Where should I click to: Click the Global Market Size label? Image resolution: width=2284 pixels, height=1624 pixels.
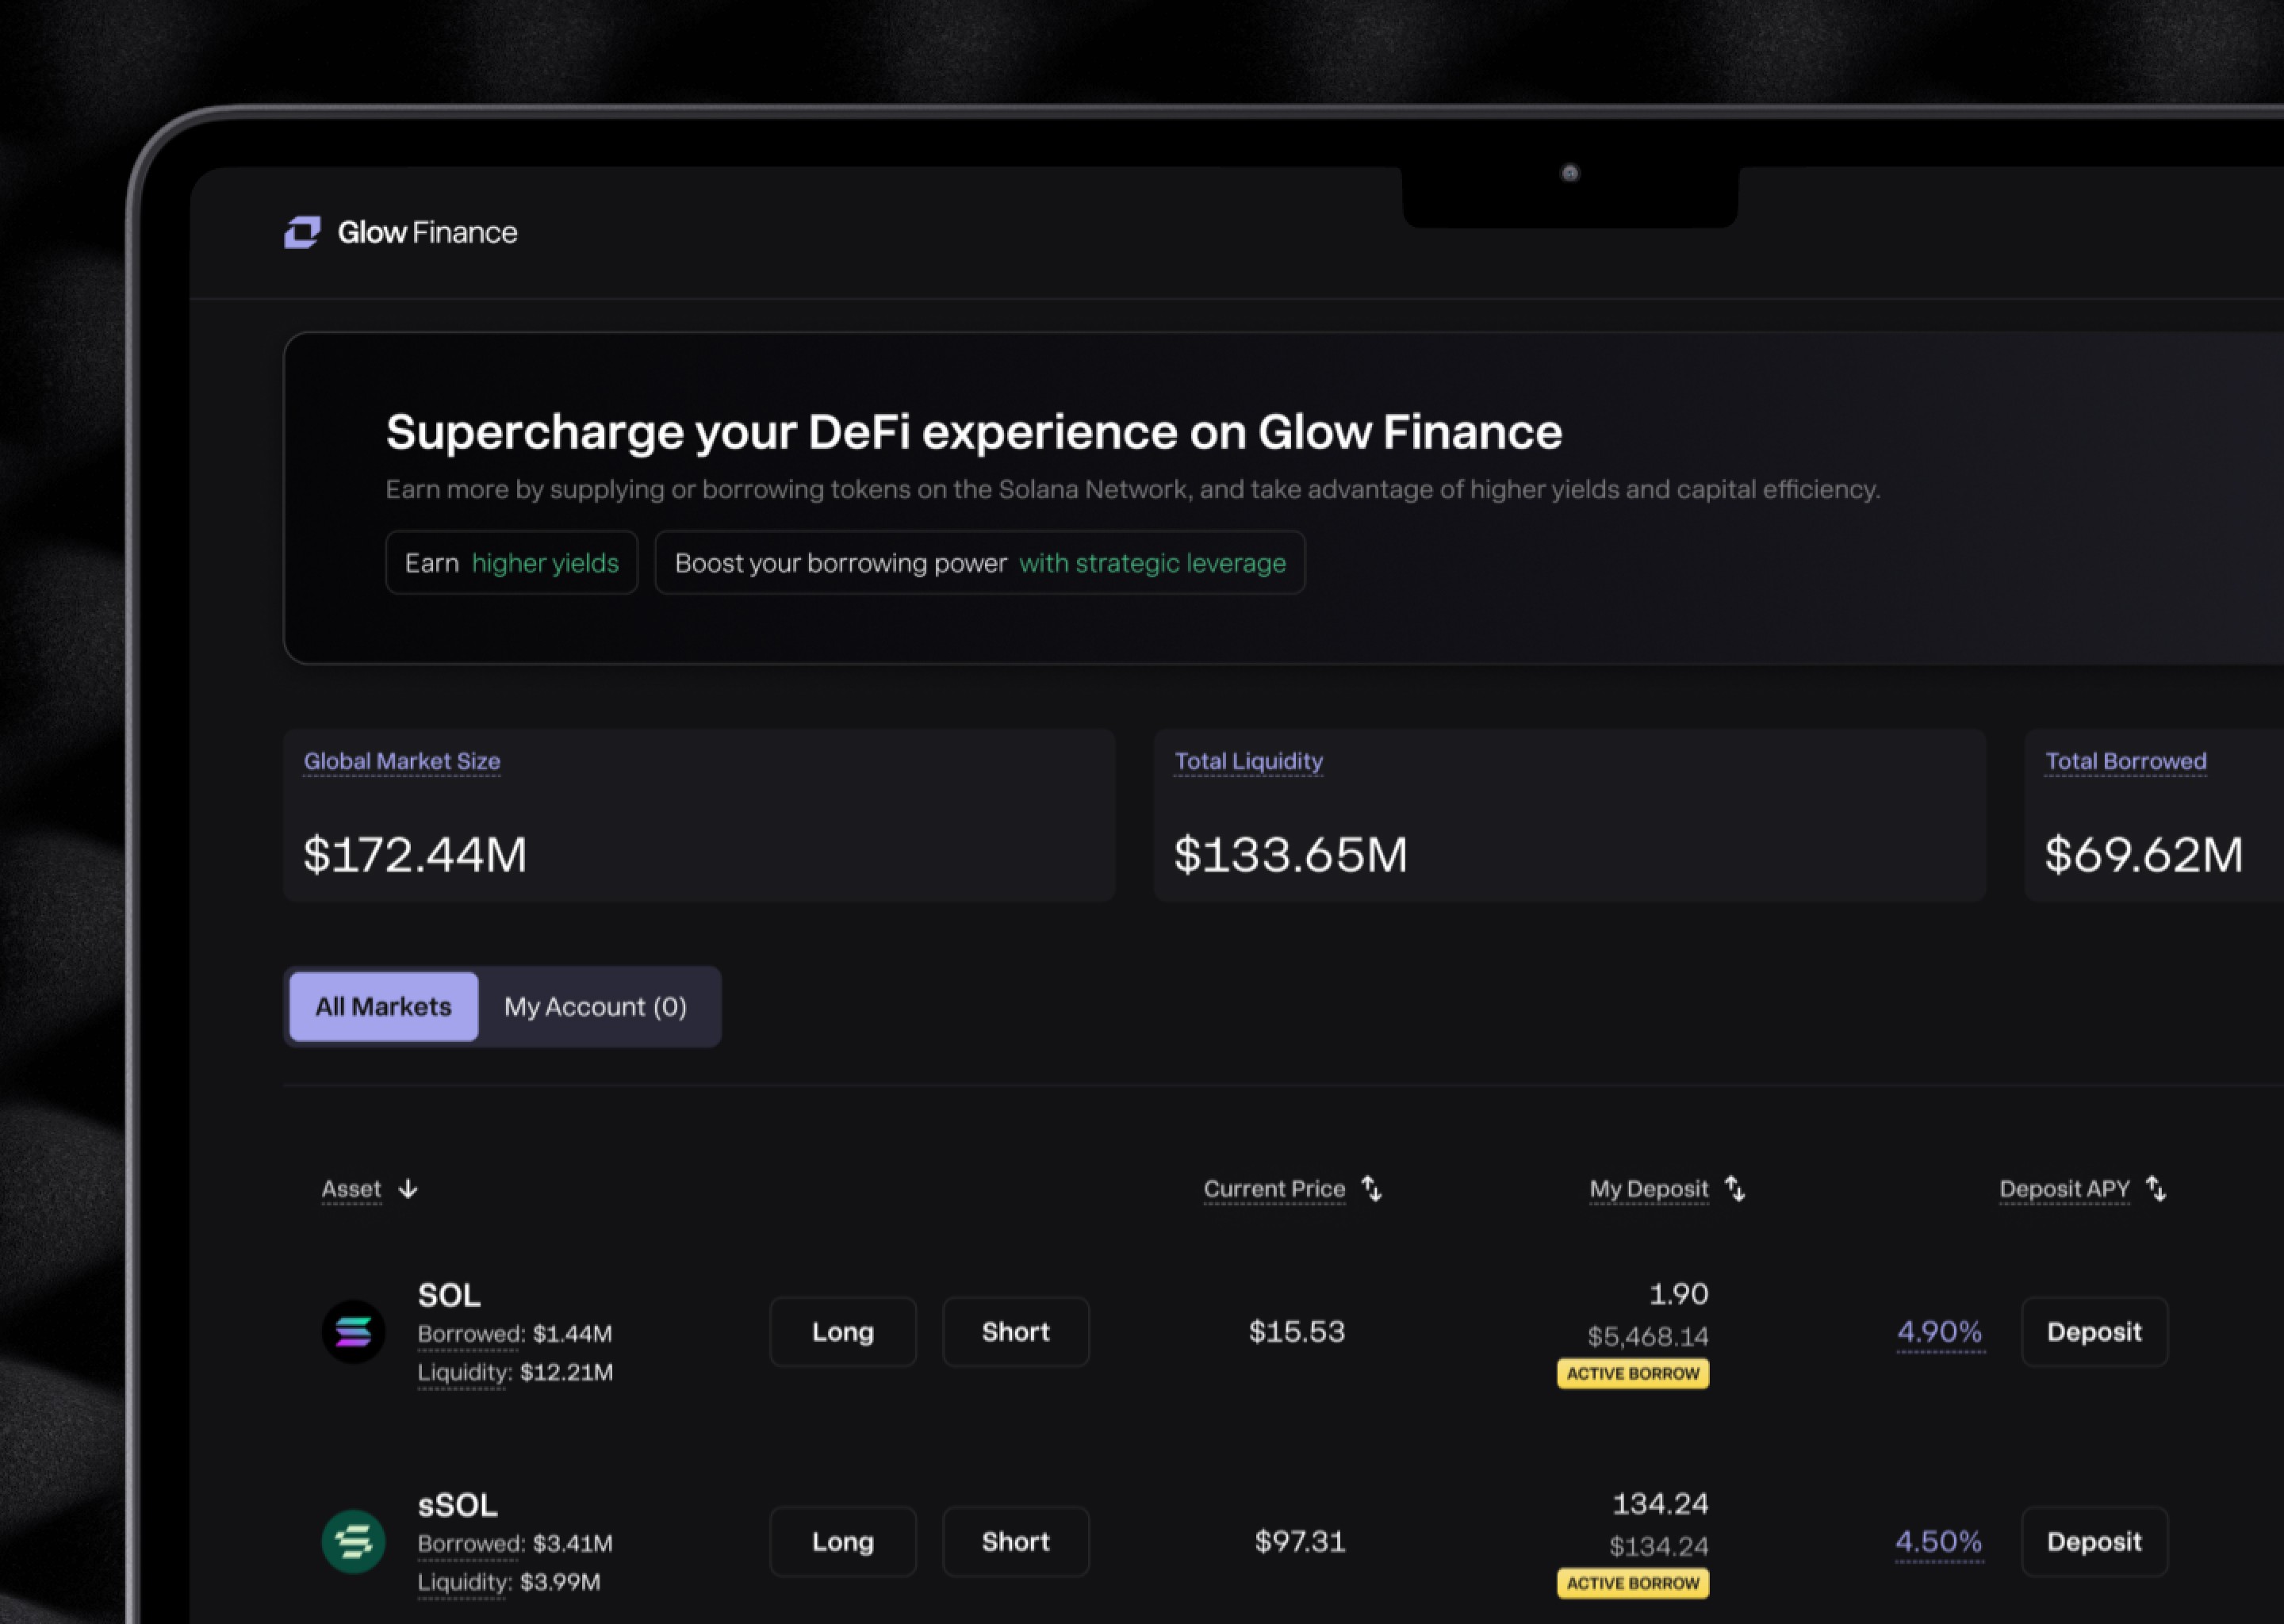pos(402,761)
